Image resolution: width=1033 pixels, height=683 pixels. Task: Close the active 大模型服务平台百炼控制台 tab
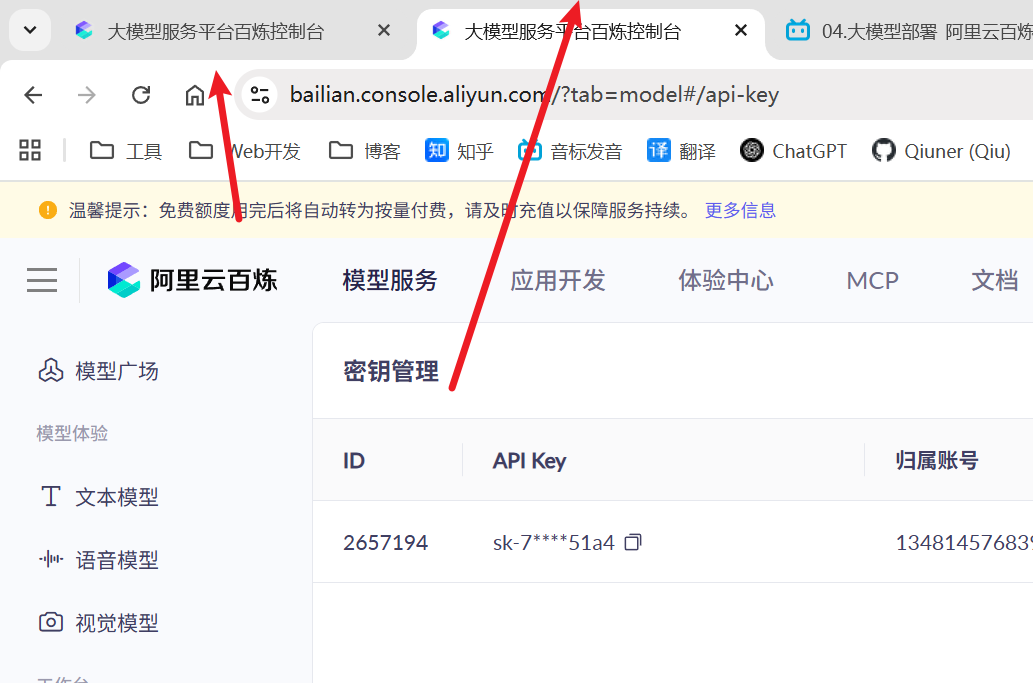(x=740, y=30)
